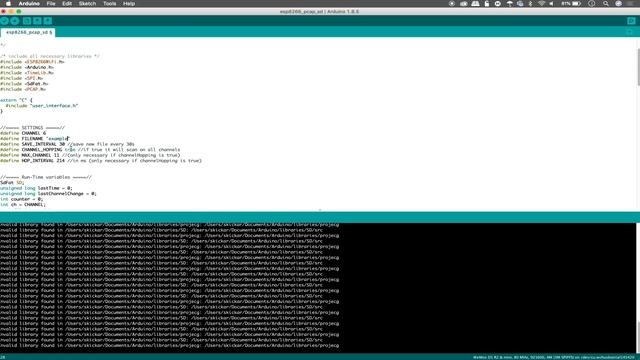This screenshot has width=640, height=360.
Task: Open the Arduino application menu
Action: click(x=29, y=4)
